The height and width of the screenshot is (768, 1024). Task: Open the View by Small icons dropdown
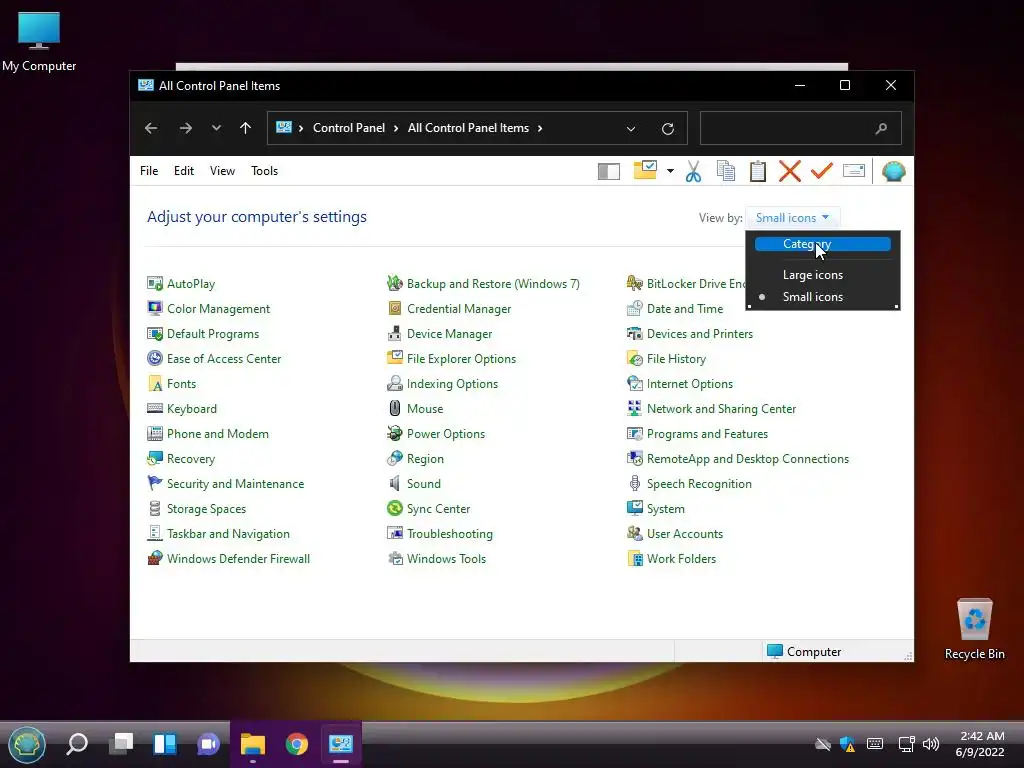[792, 217]
